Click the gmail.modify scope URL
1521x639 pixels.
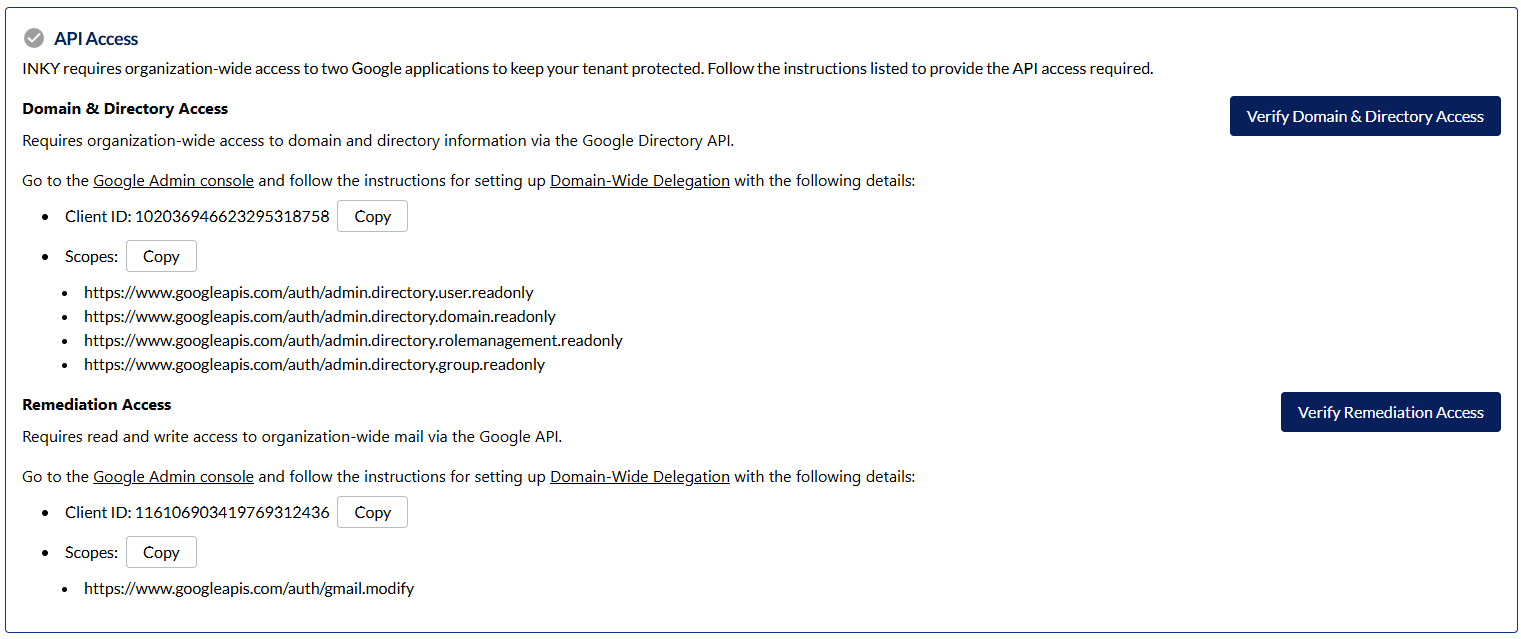pos(248,589)
